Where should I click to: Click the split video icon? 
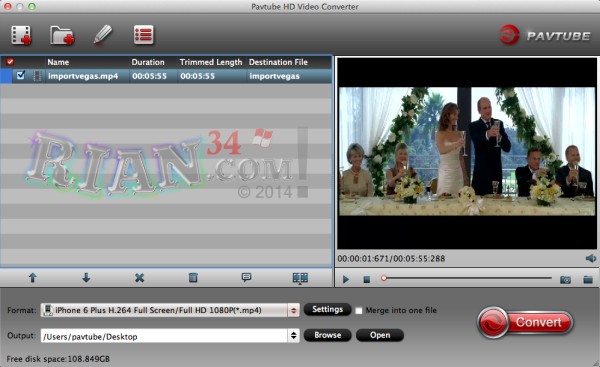[300, 278]
